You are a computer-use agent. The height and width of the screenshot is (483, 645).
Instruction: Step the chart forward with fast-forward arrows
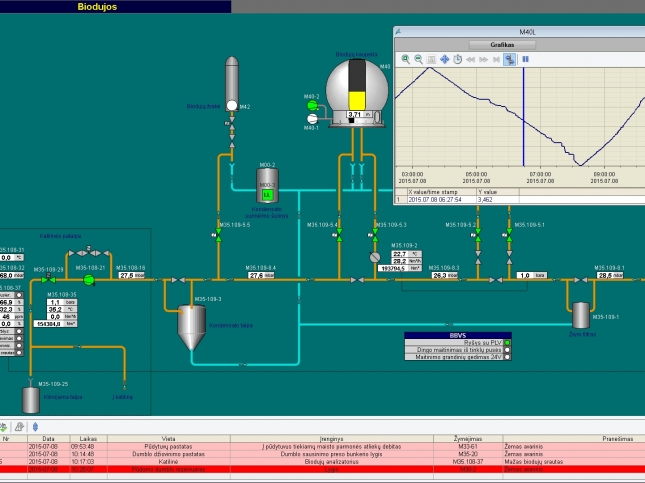483,59
